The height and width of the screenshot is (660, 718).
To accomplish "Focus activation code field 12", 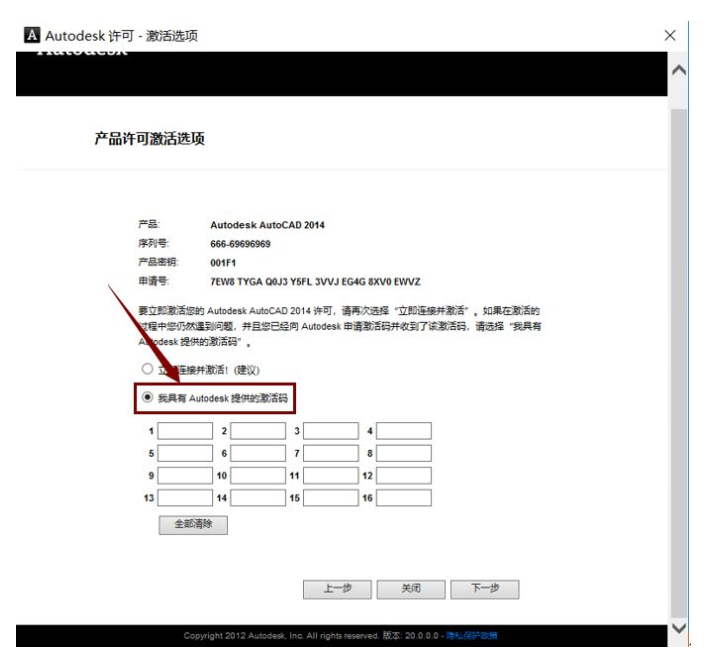I will (x=403, y=475).
